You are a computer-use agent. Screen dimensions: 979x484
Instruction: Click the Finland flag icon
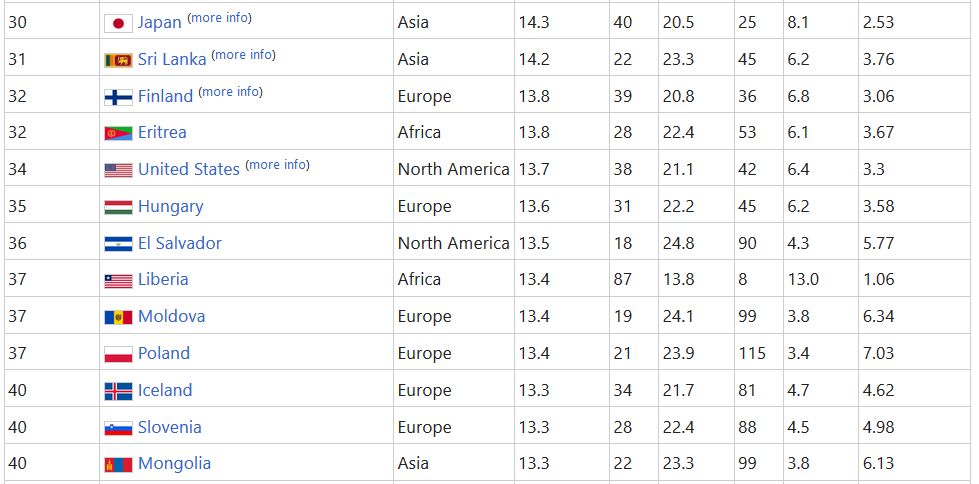118,97
